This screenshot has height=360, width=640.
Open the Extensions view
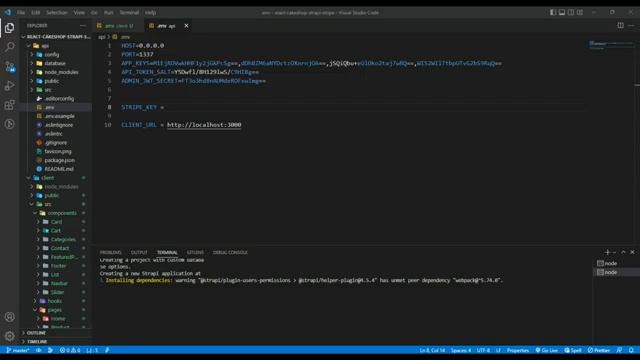(9, 105)
